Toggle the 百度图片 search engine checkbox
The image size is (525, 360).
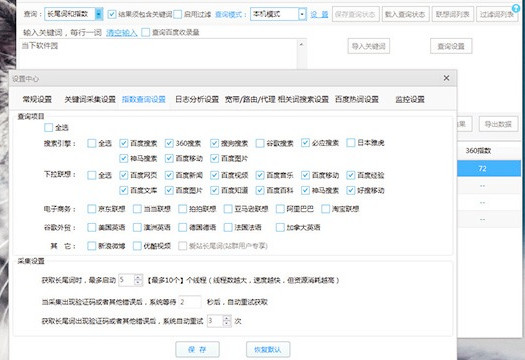click(214, 158)
